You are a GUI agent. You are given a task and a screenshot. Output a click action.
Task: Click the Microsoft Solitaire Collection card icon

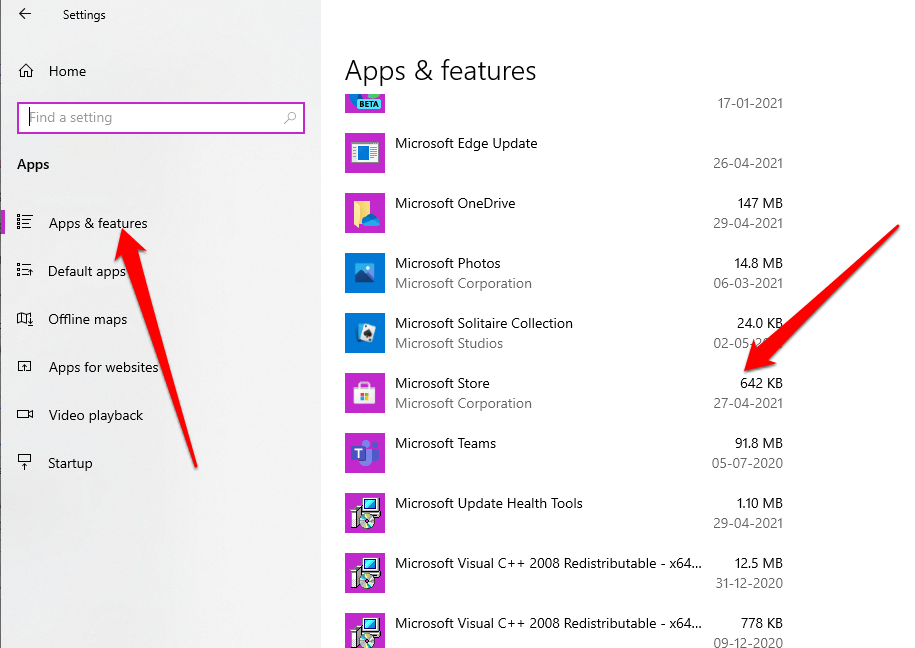(365, 333)
